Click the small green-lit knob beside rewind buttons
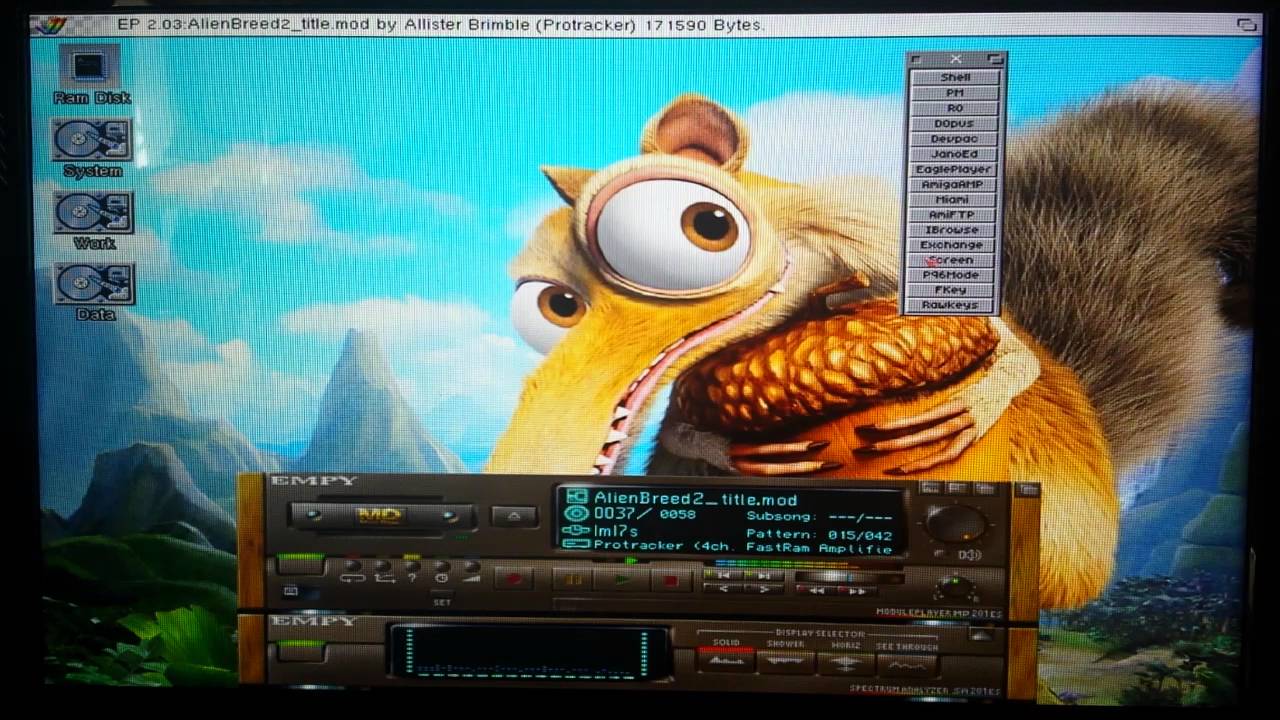 (957, 586)
